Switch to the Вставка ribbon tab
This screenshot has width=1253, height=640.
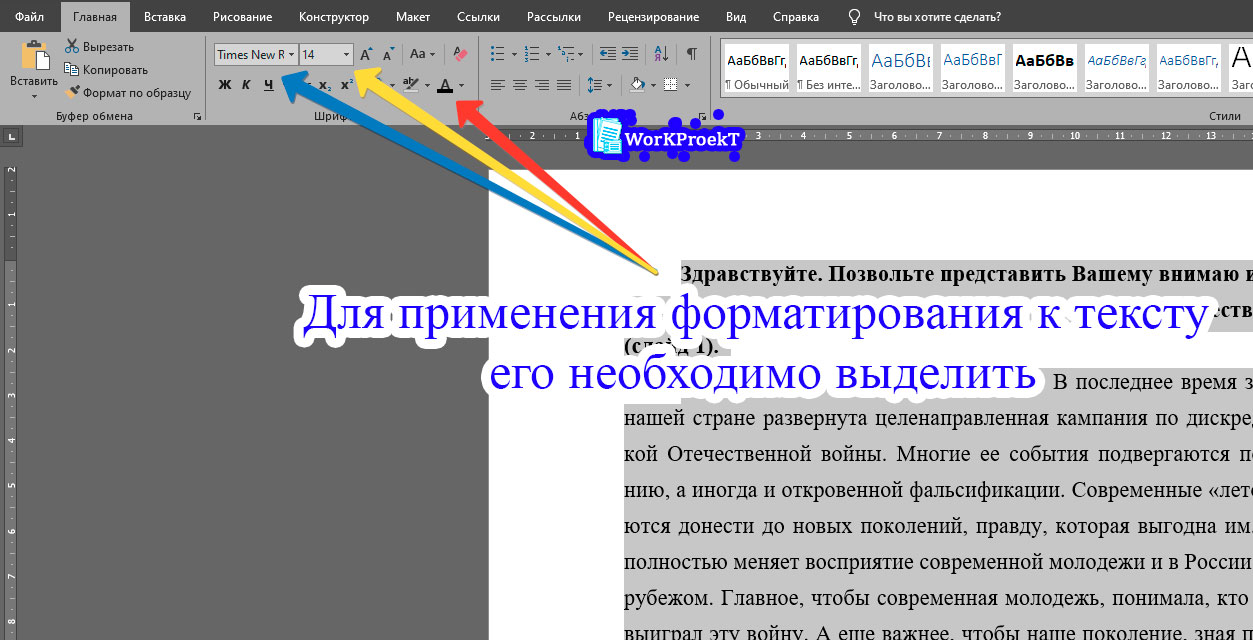pos(164,16)
